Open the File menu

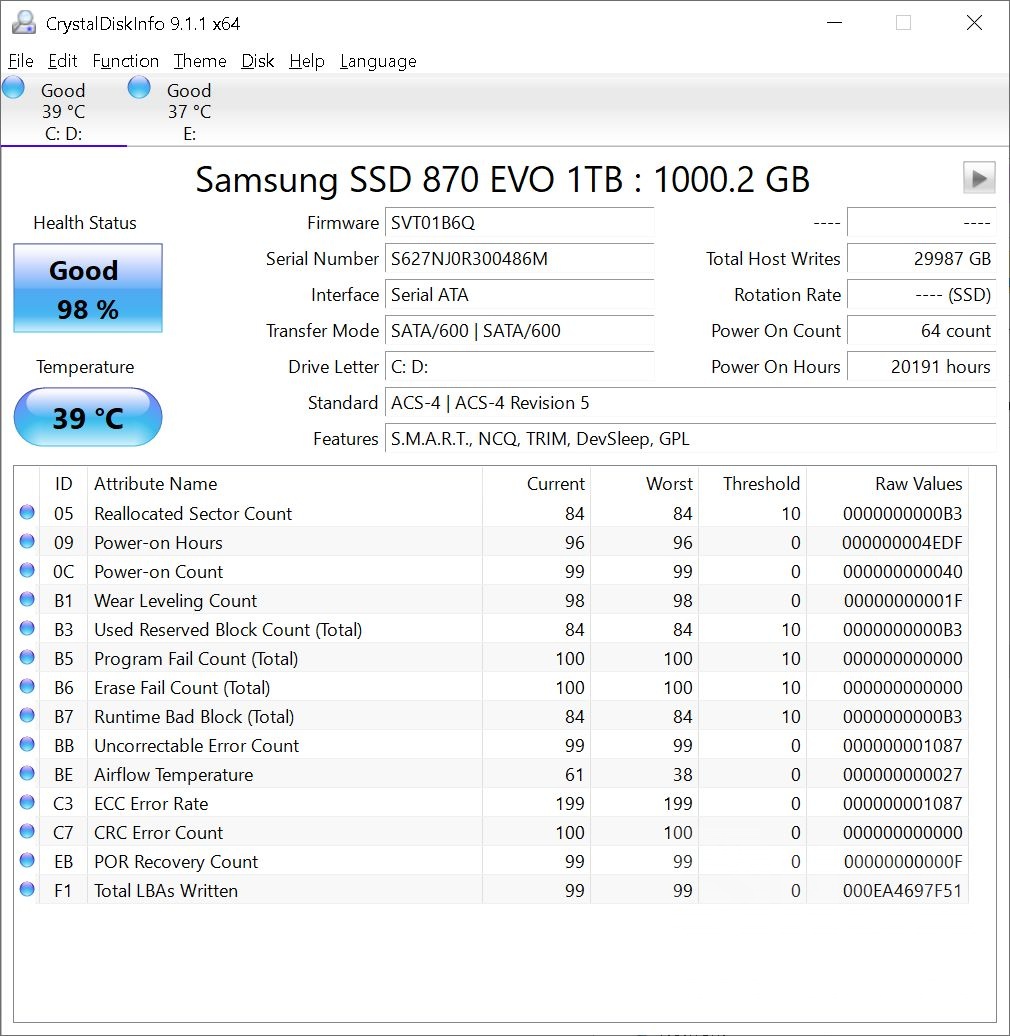click(x=21, y=61)
